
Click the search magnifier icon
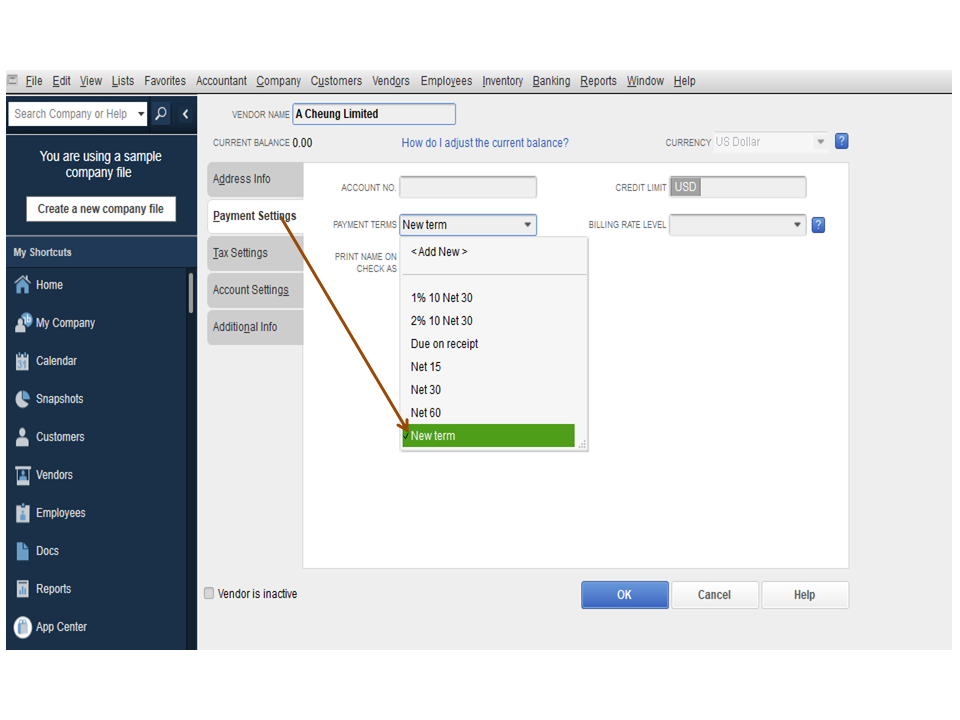(x=161, y=113)
